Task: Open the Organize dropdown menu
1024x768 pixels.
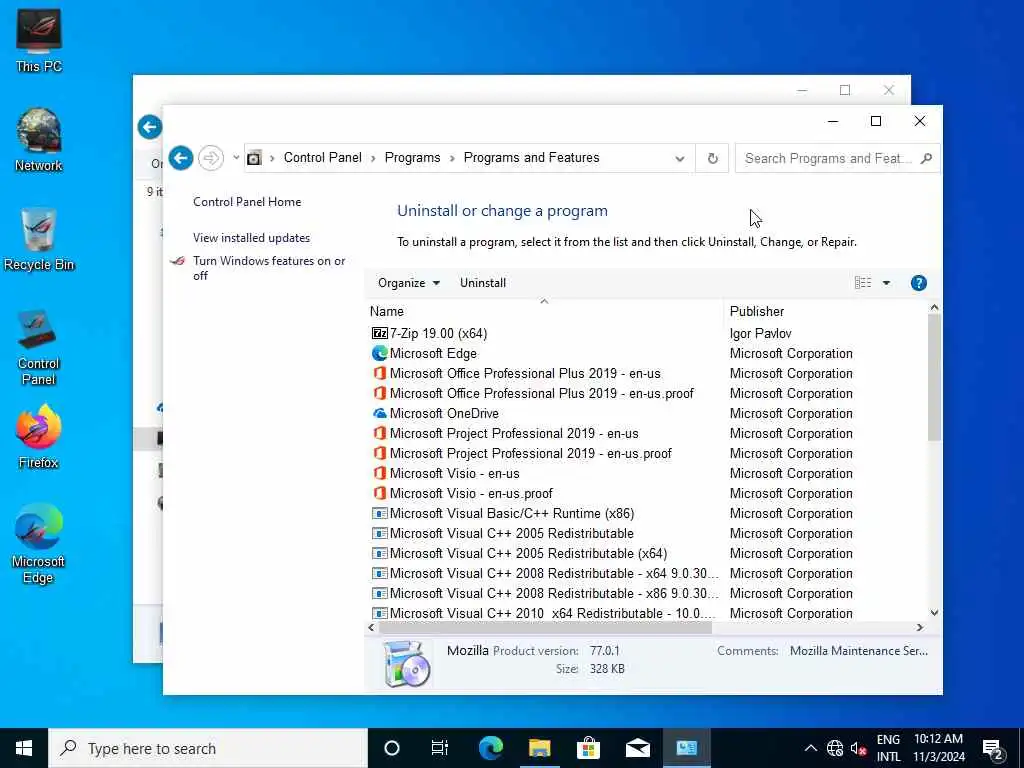Action: point(409,283)
